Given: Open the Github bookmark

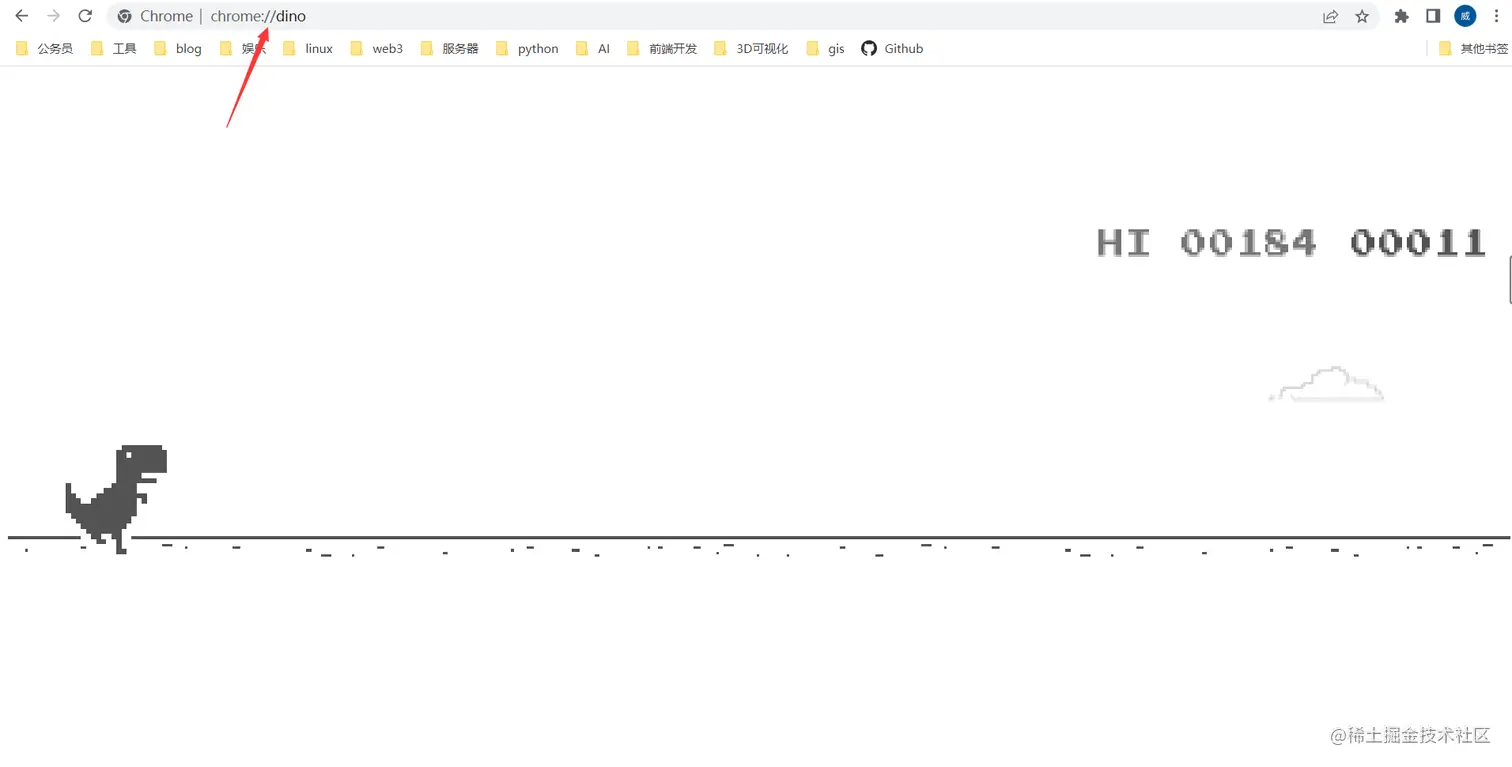Looking at the screenshot, I should click(892, 48).
